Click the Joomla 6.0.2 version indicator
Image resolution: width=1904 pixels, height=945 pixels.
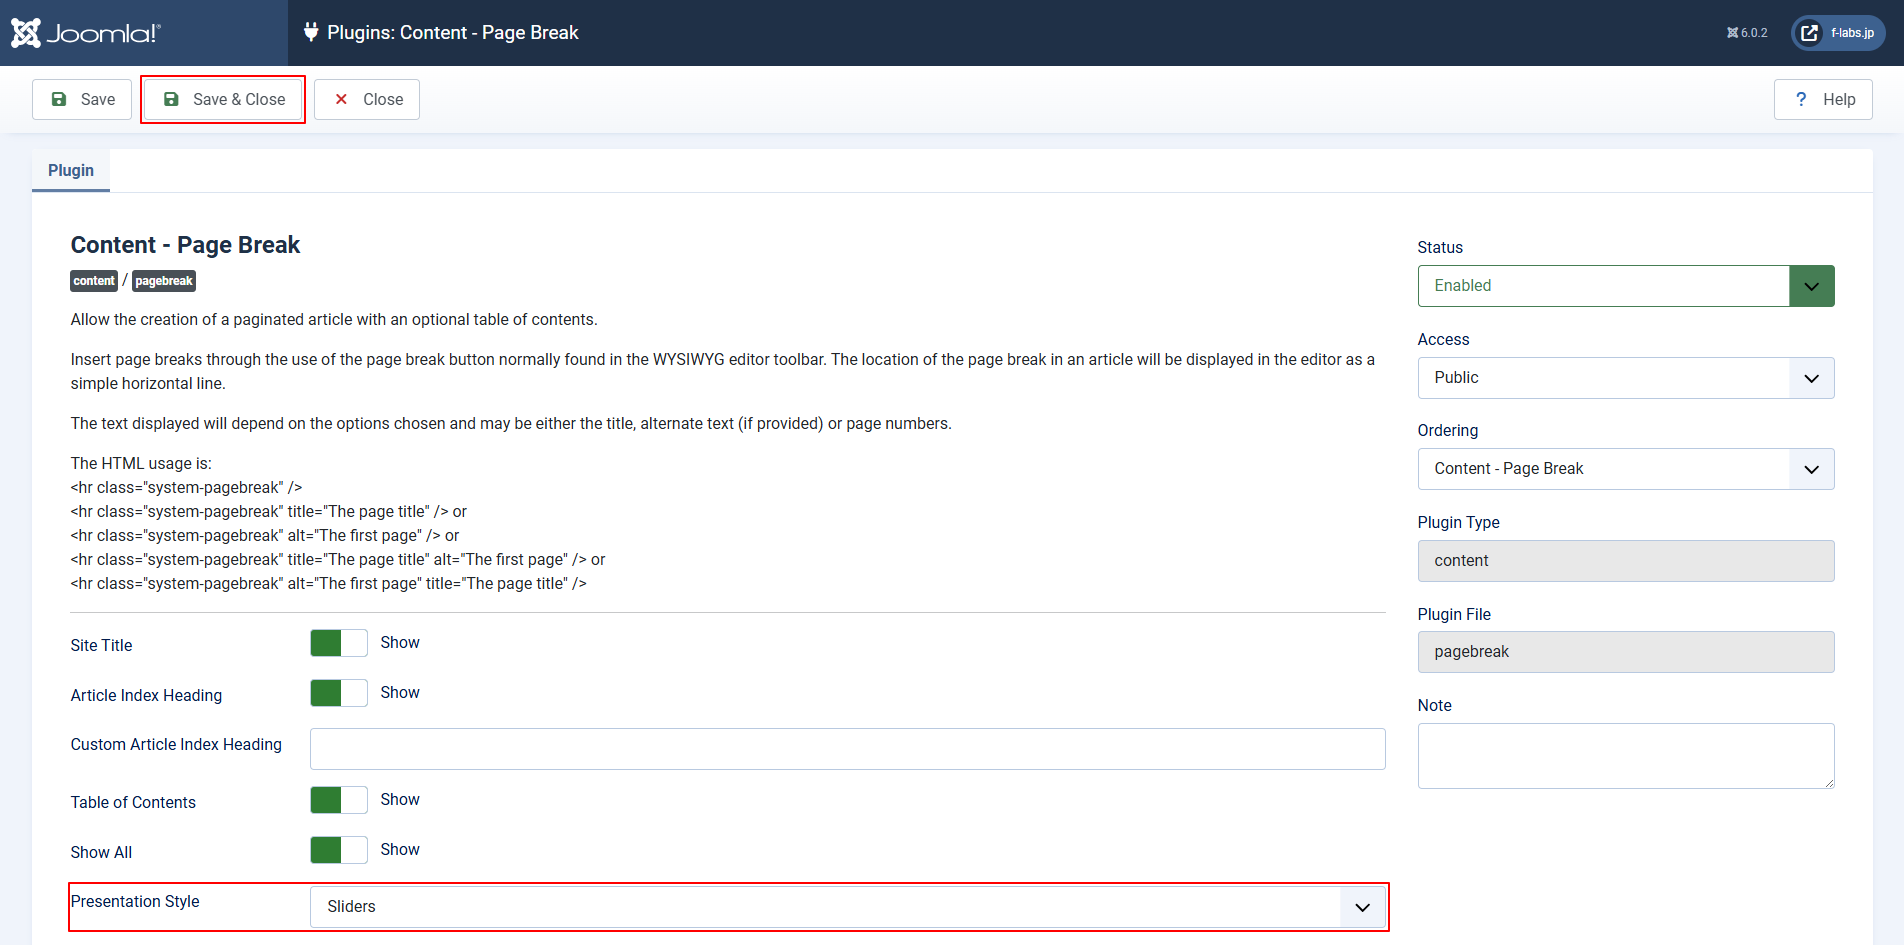(1747, 33)
